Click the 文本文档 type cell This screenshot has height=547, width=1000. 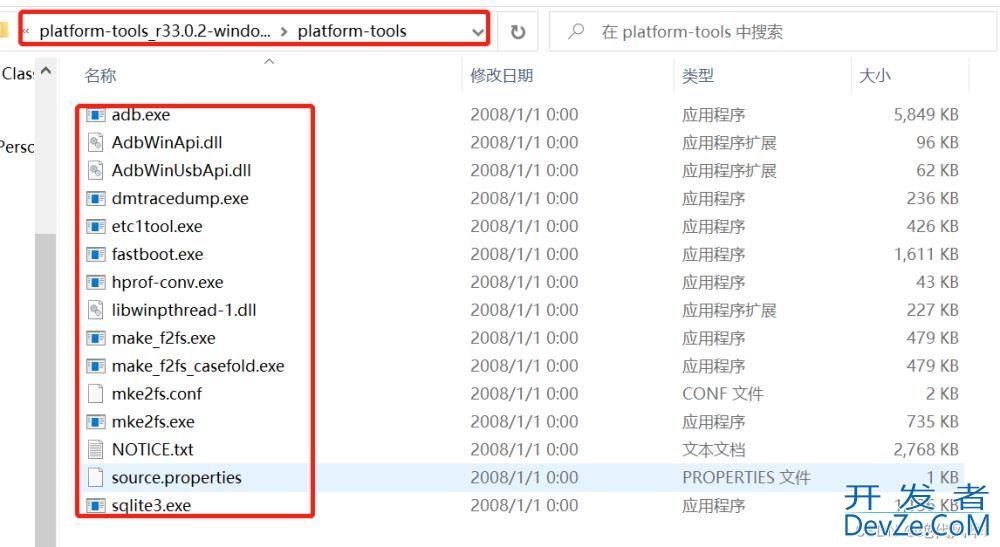click(x=714, y=449)
